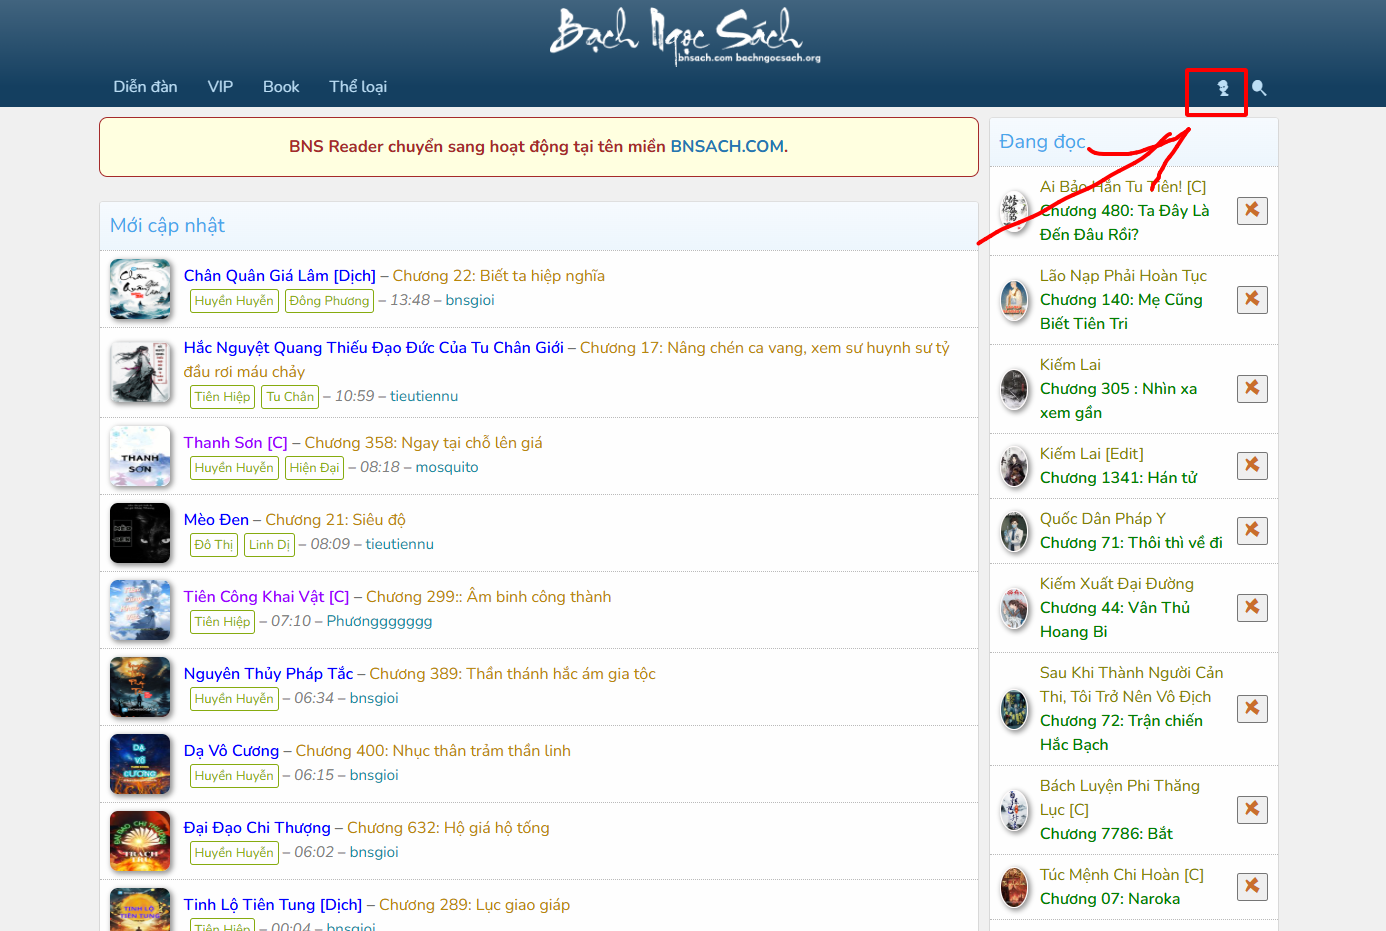Image resolution: width=1386 pixels, height=931 pixels.
Task: Click the Tu Chân genre tag
Action: pos(290,397)
